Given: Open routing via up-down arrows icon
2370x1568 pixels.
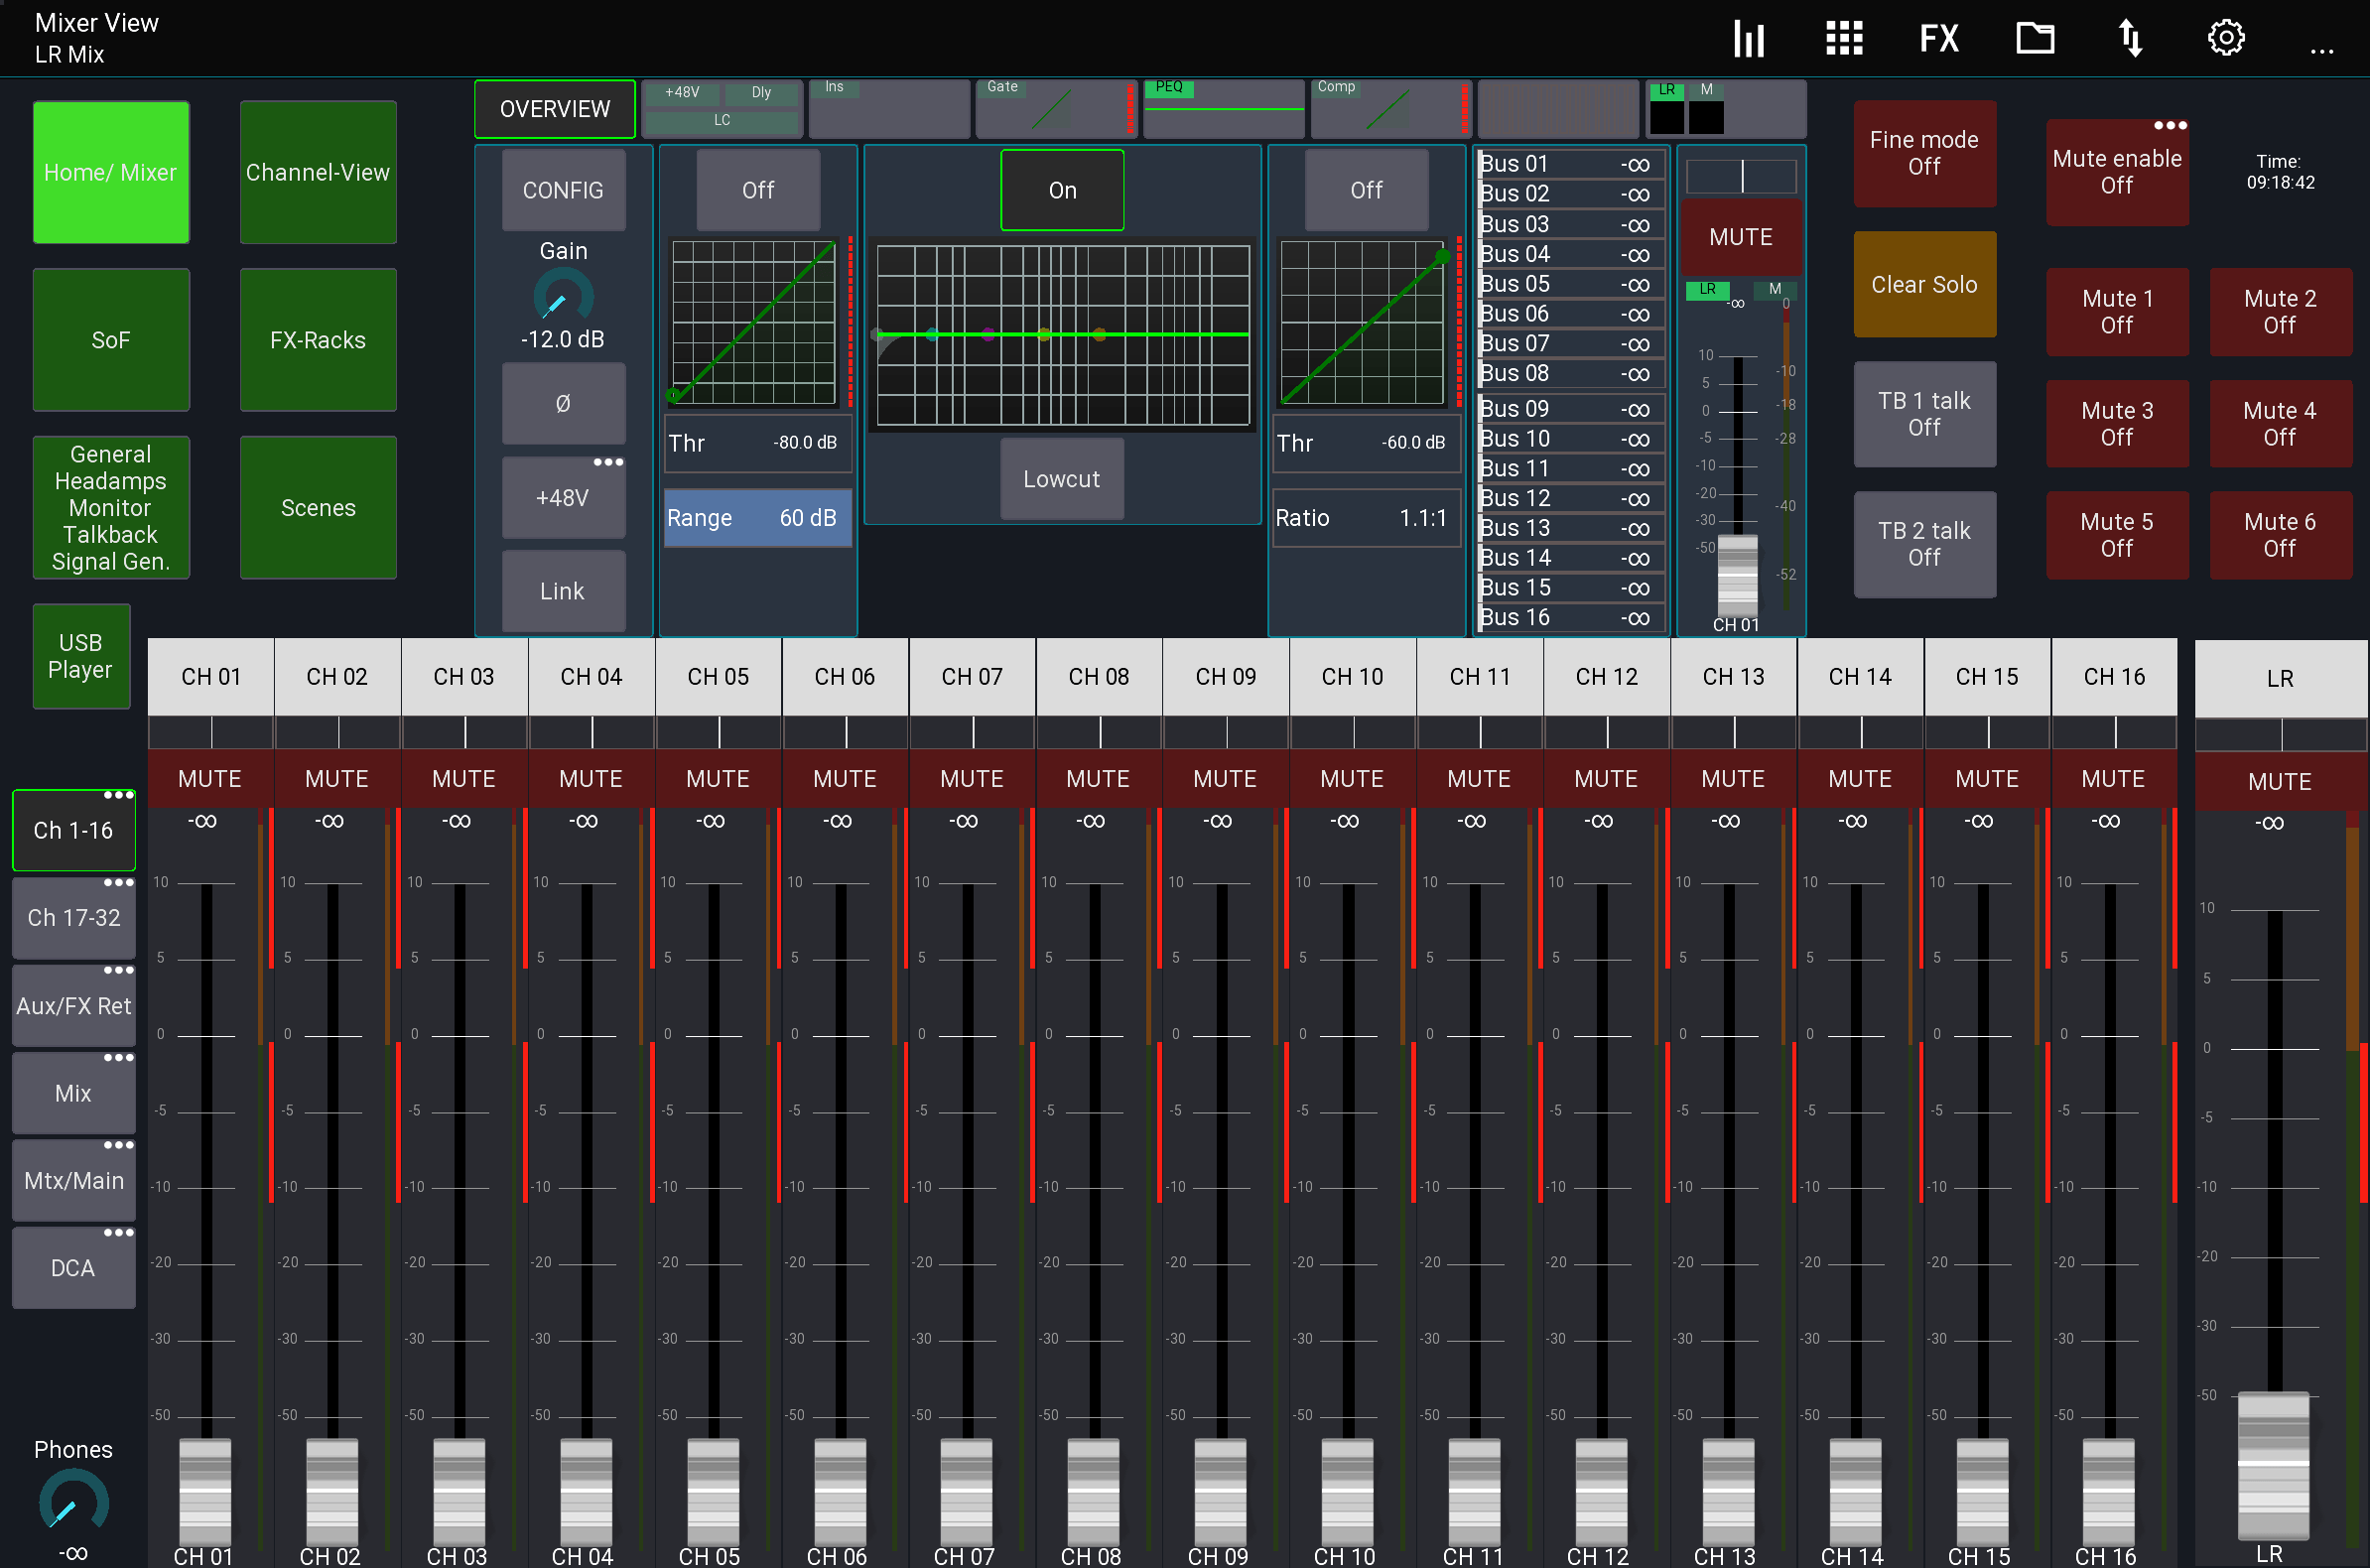Looking at the screenshot, I should point(2130,38).
